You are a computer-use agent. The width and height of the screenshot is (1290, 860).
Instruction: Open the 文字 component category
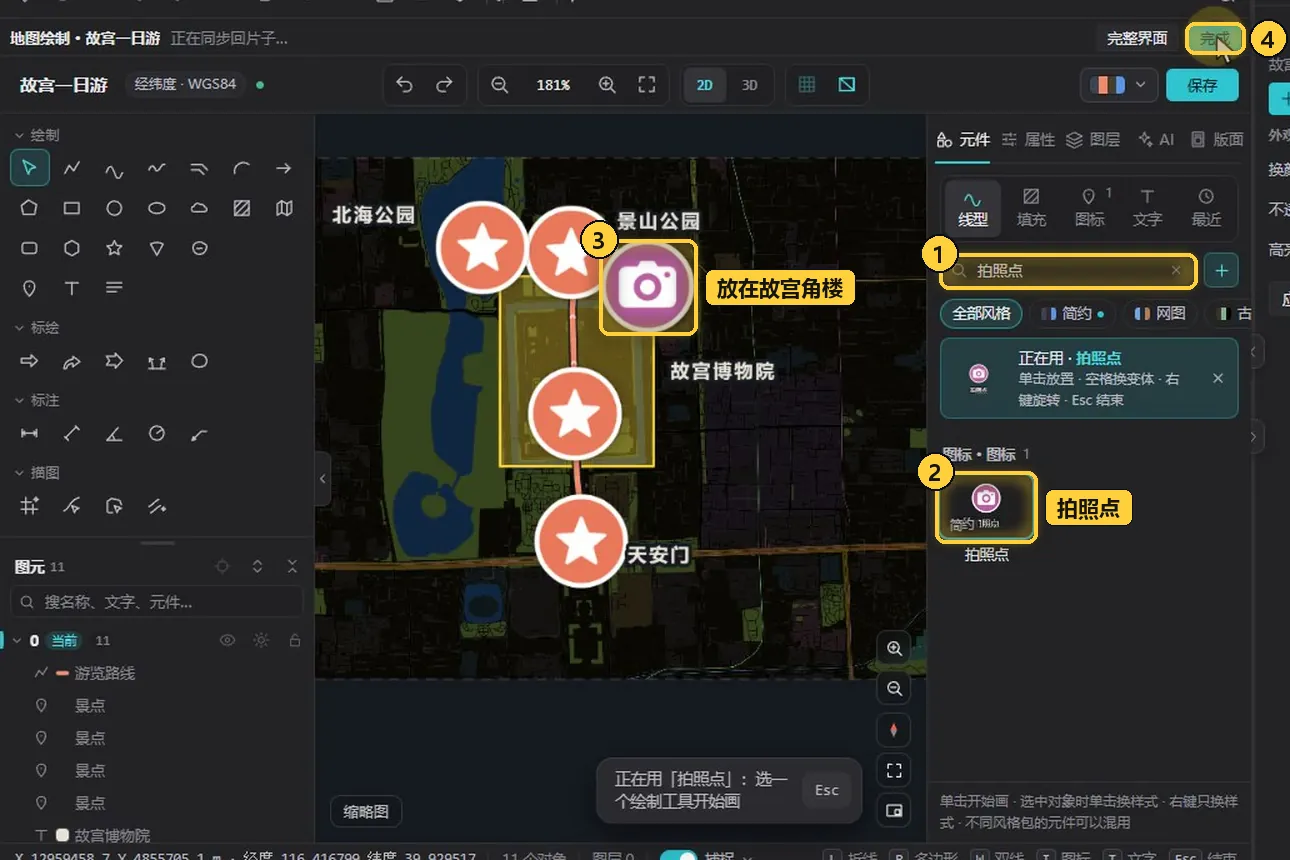pyautogui.click(x=1147, y=207)
